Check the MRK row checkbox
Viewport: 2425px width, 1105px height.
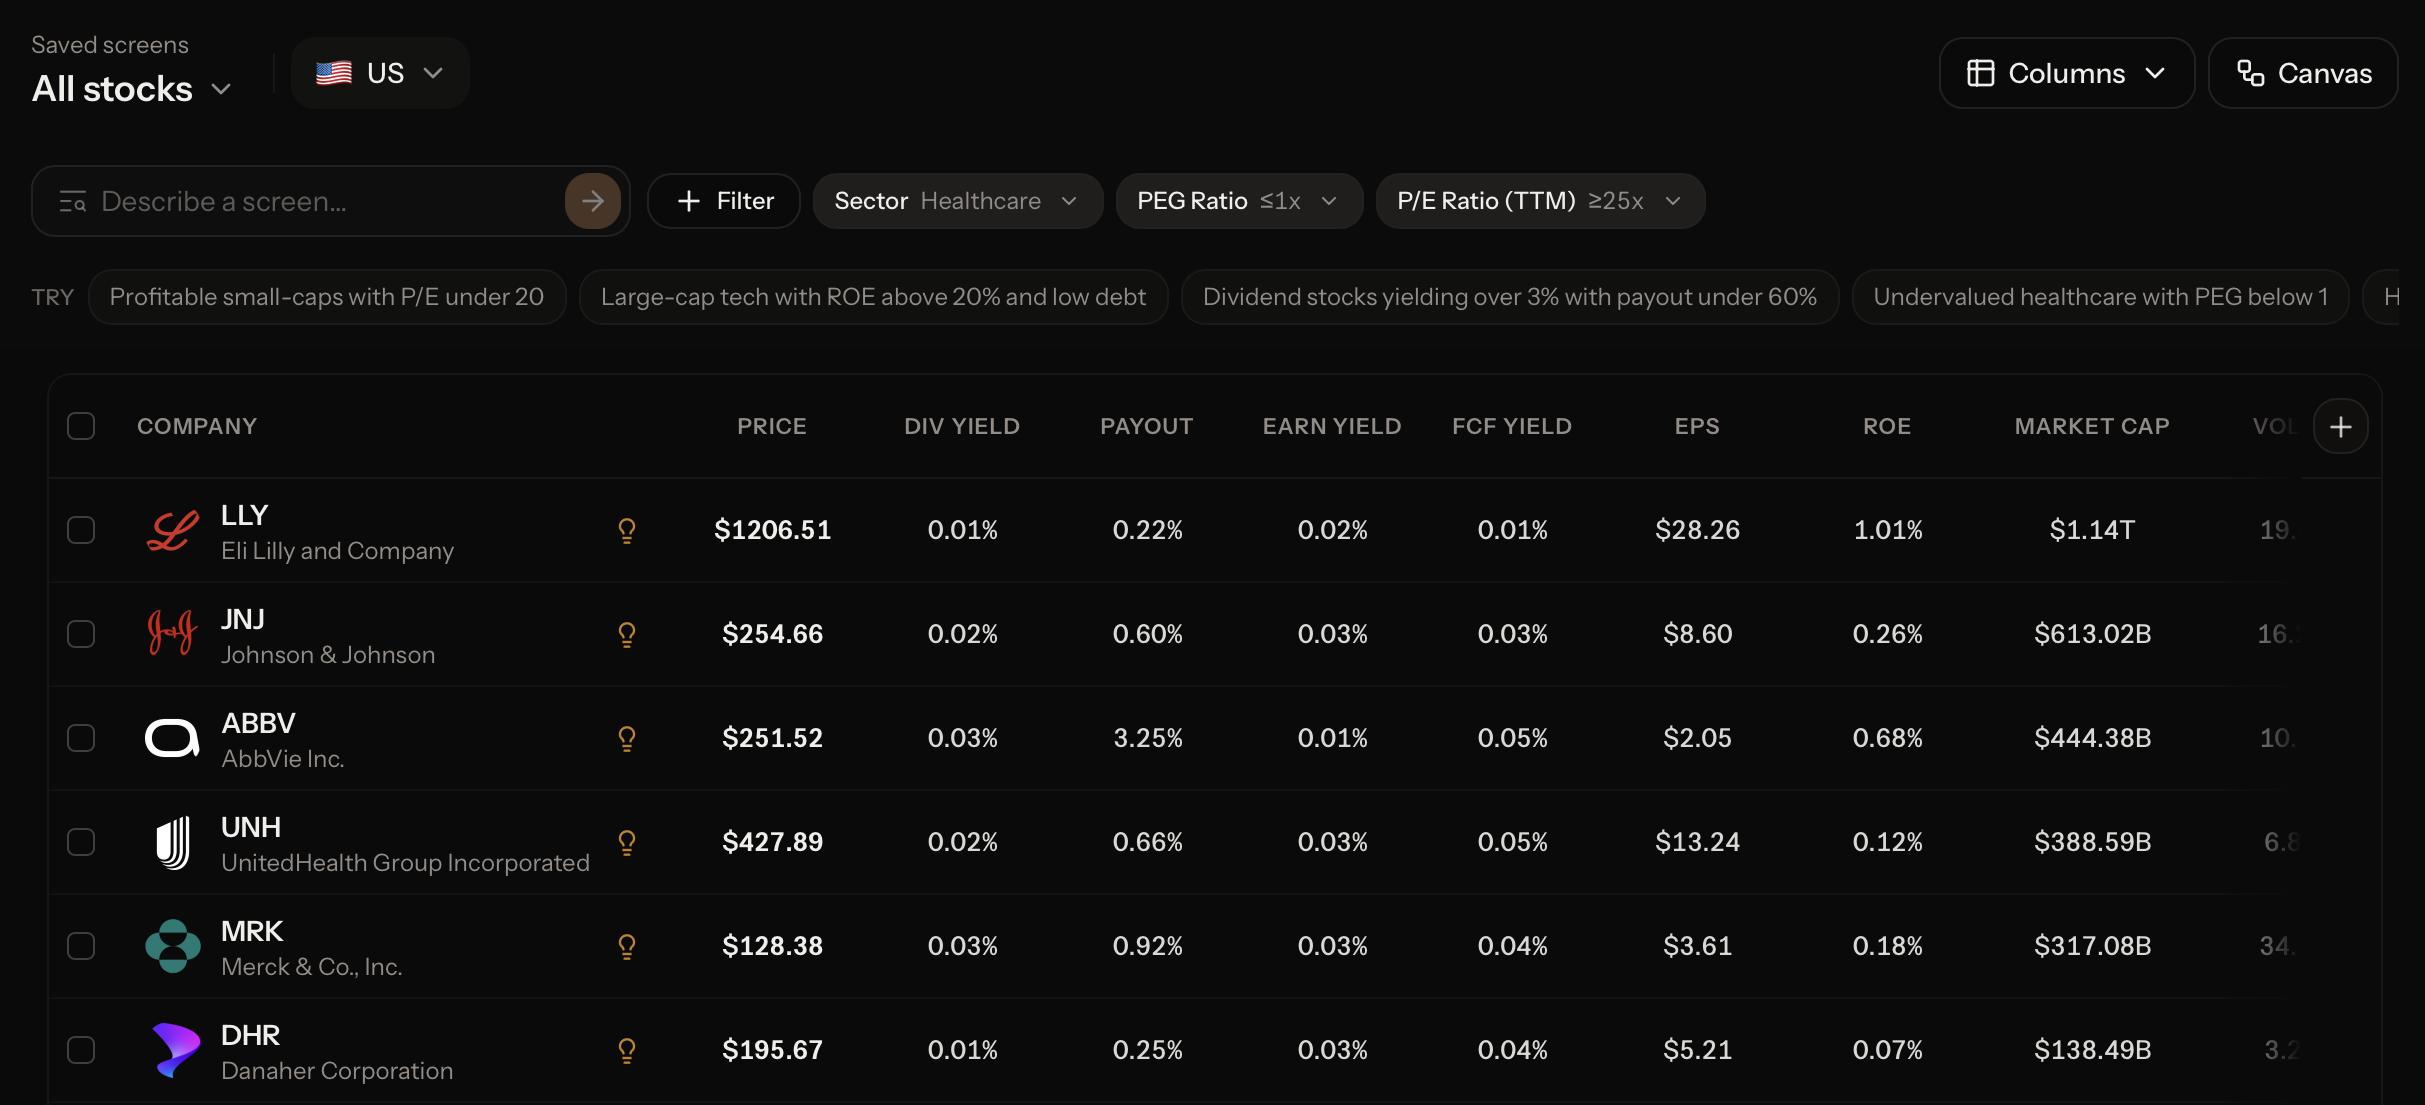coord(81,946)
